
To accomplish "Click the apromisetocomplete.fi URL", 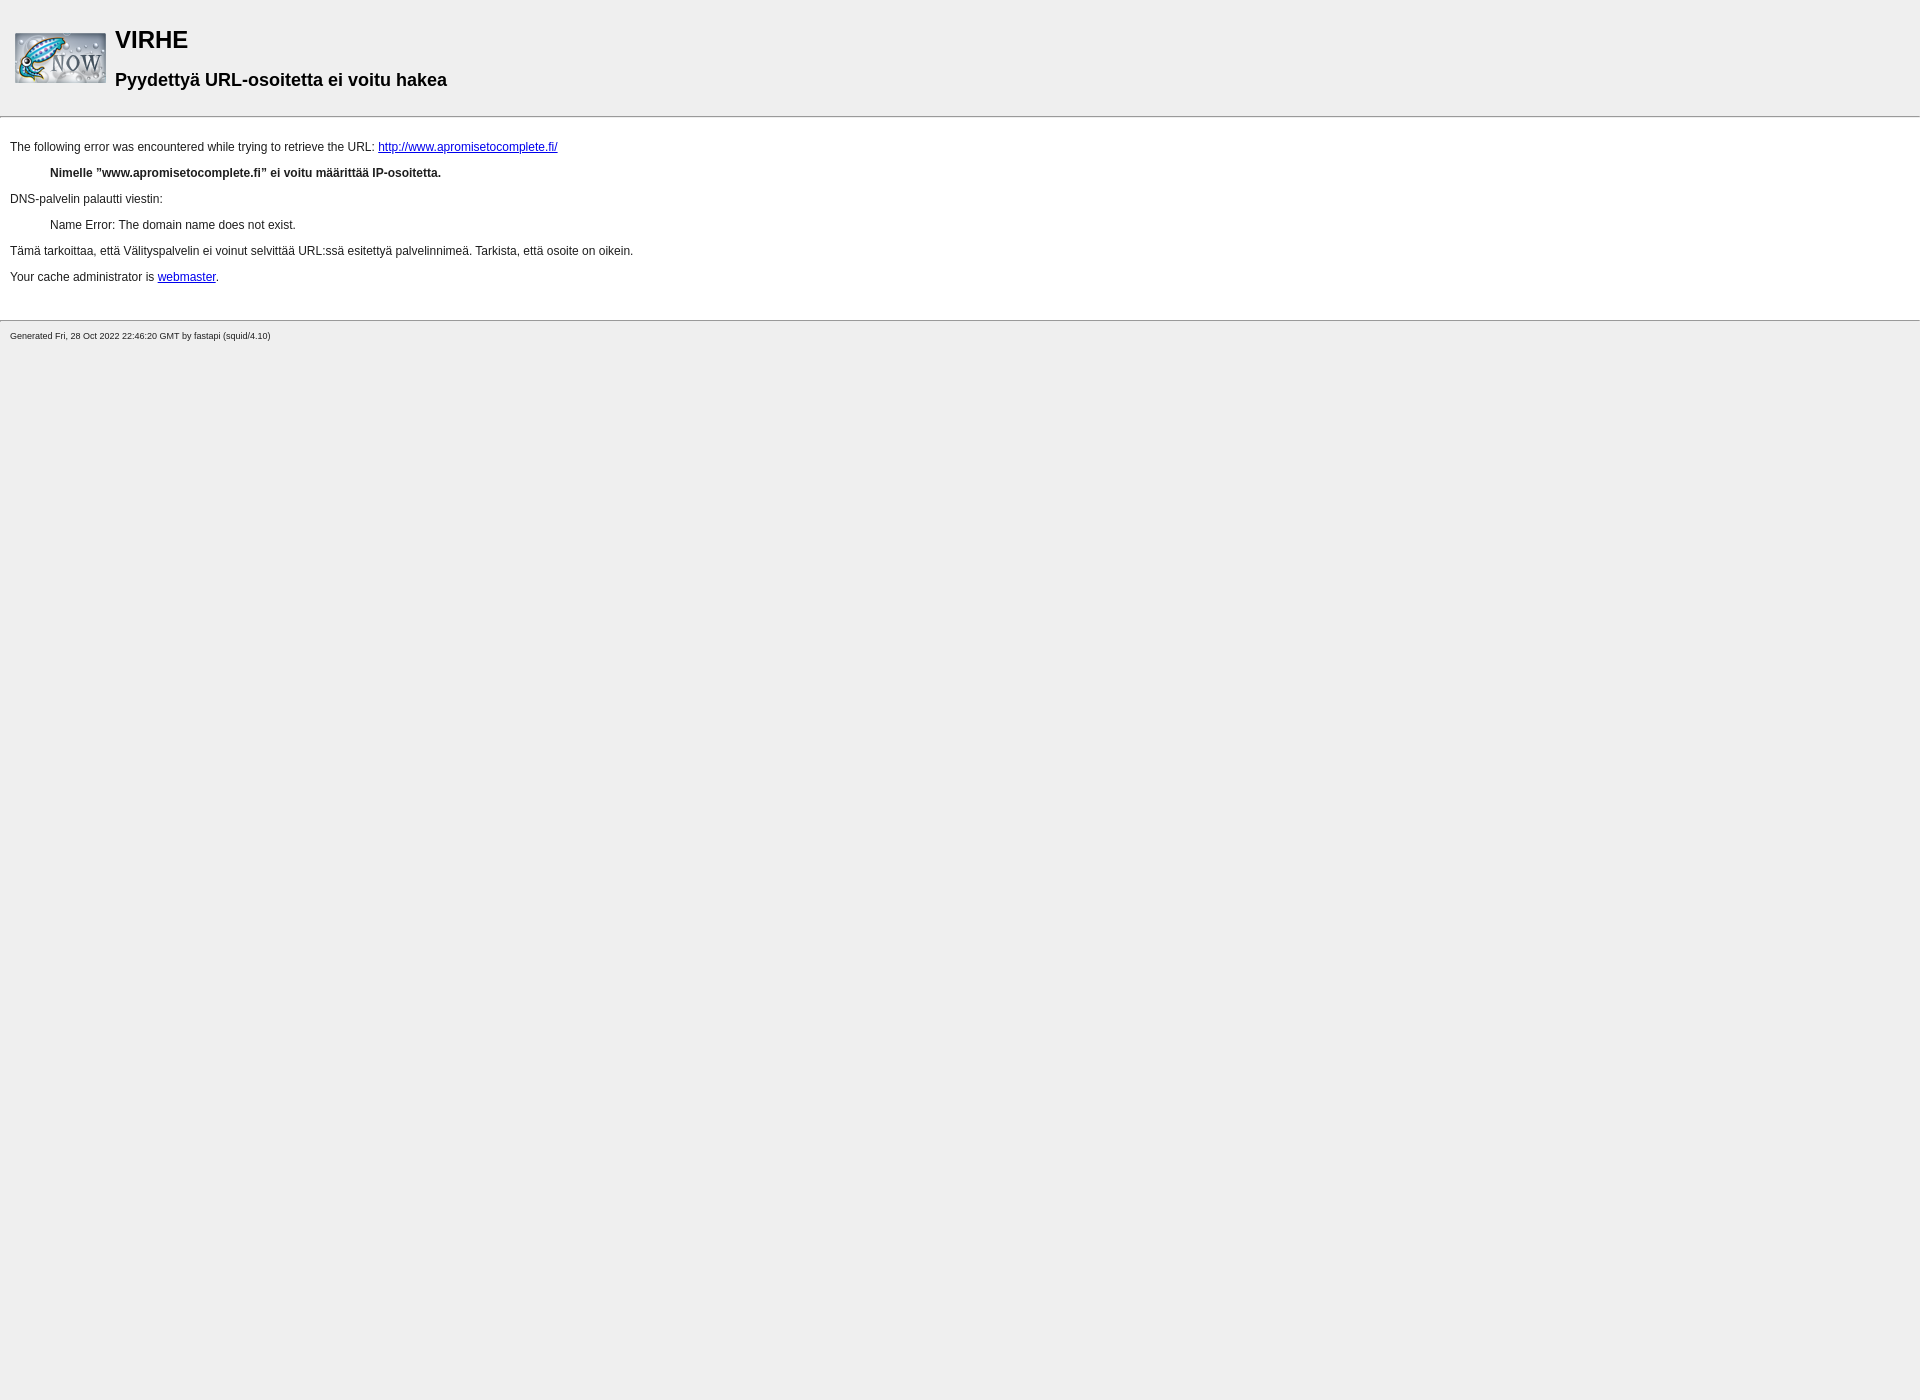I will pos(468,146).
